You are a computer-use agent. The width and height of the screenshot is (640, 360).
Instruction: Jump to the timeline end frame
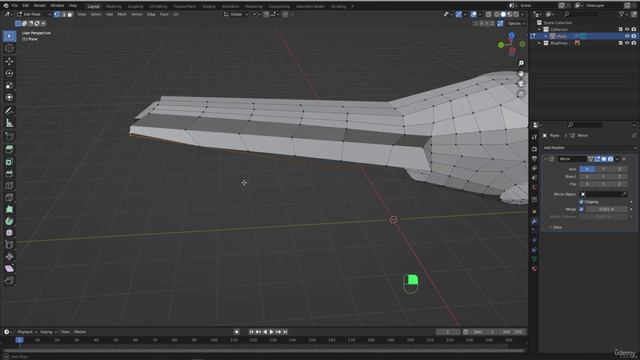tap(285, 332)
